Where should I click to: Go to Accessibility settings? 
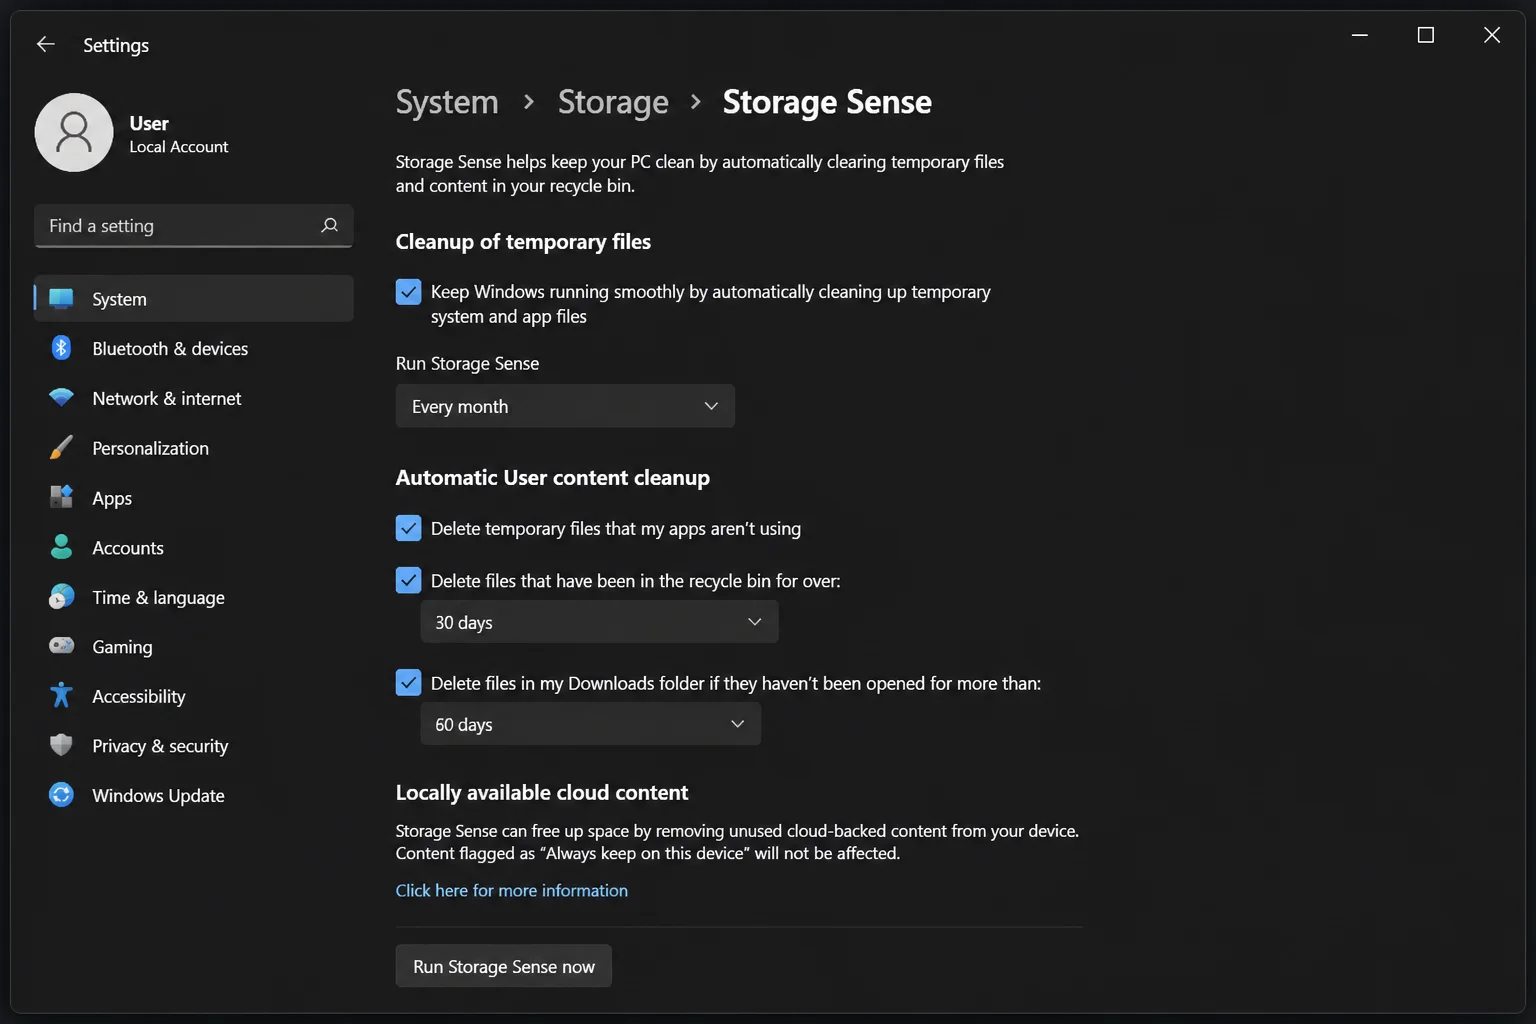pyautogui.click(x=193, y=696)
